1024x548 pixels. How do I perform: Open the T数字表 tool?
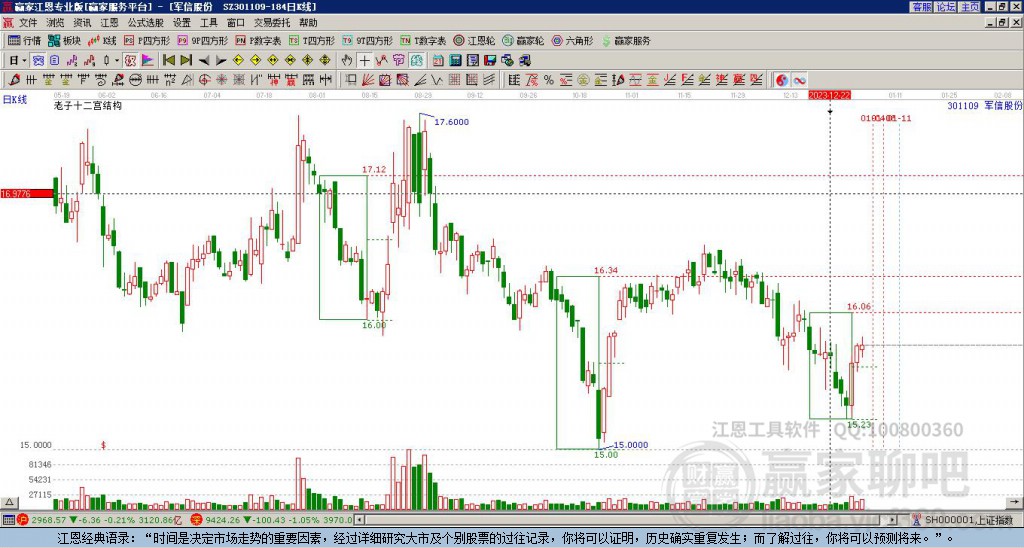[x=424, y=40]
